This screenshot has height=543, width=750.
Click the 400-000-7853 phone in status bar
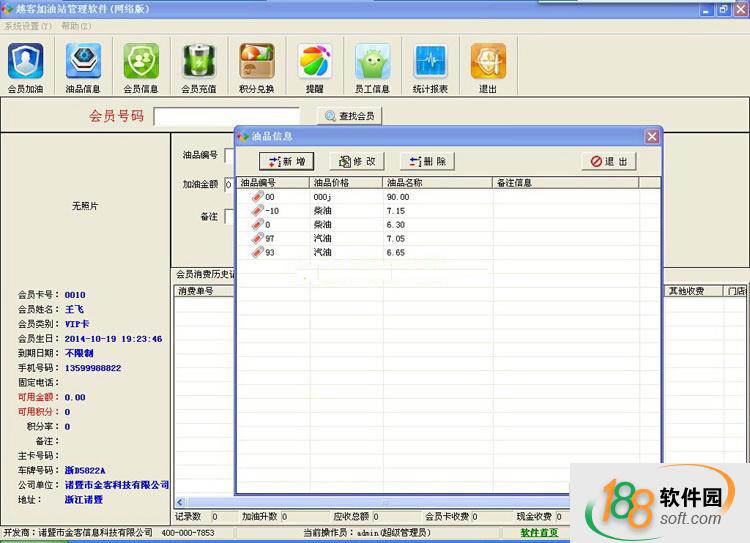pos(188,532)
